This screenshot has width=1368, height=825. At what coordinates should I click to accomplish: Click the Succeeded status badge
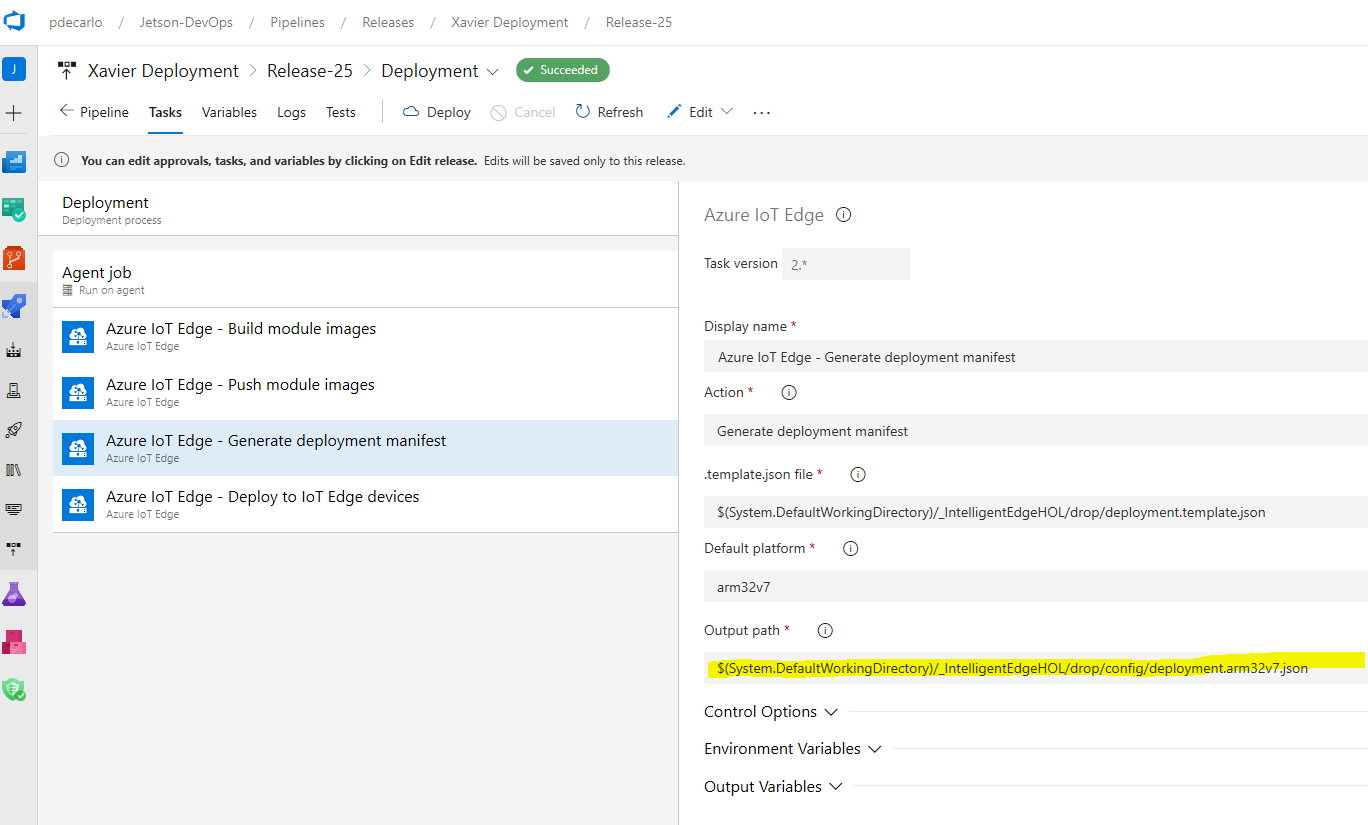click(562, 70)
